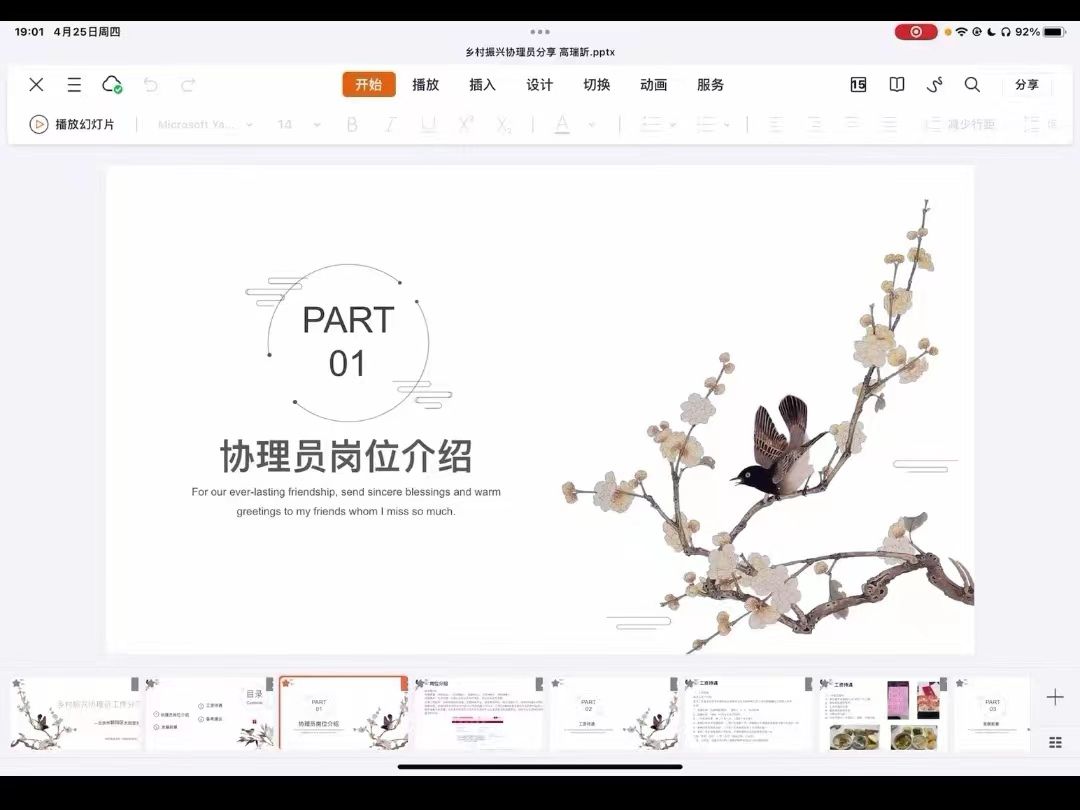Switch to the 插入 tab
The image size is (1080, 810).
pyautogui.click(x=482, y=85)
